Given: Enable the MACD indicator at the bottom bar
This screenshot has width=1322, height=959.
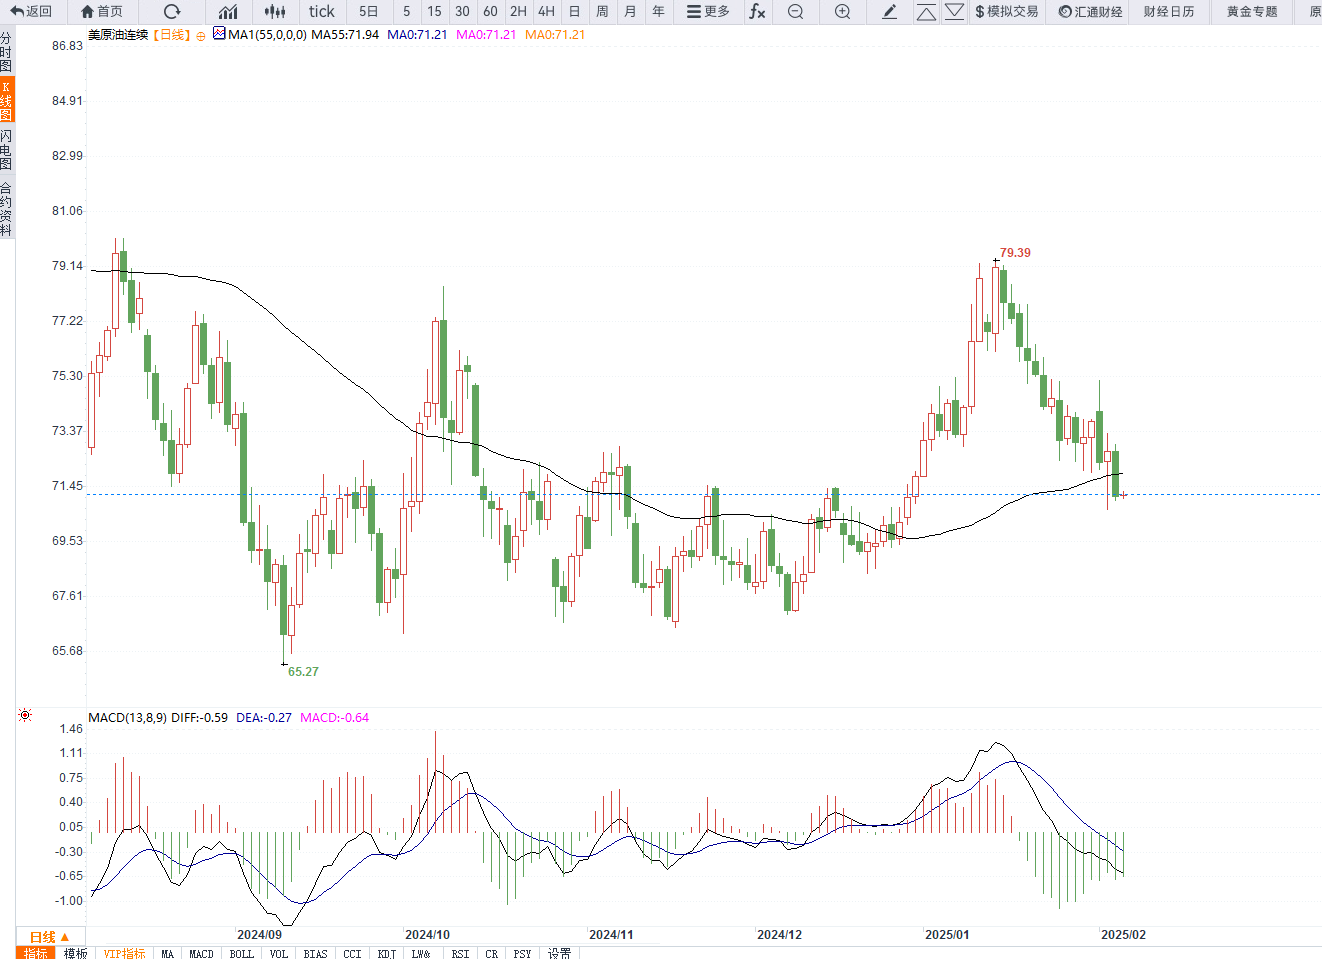Looking at the screenshot, I should coord(201,953).
